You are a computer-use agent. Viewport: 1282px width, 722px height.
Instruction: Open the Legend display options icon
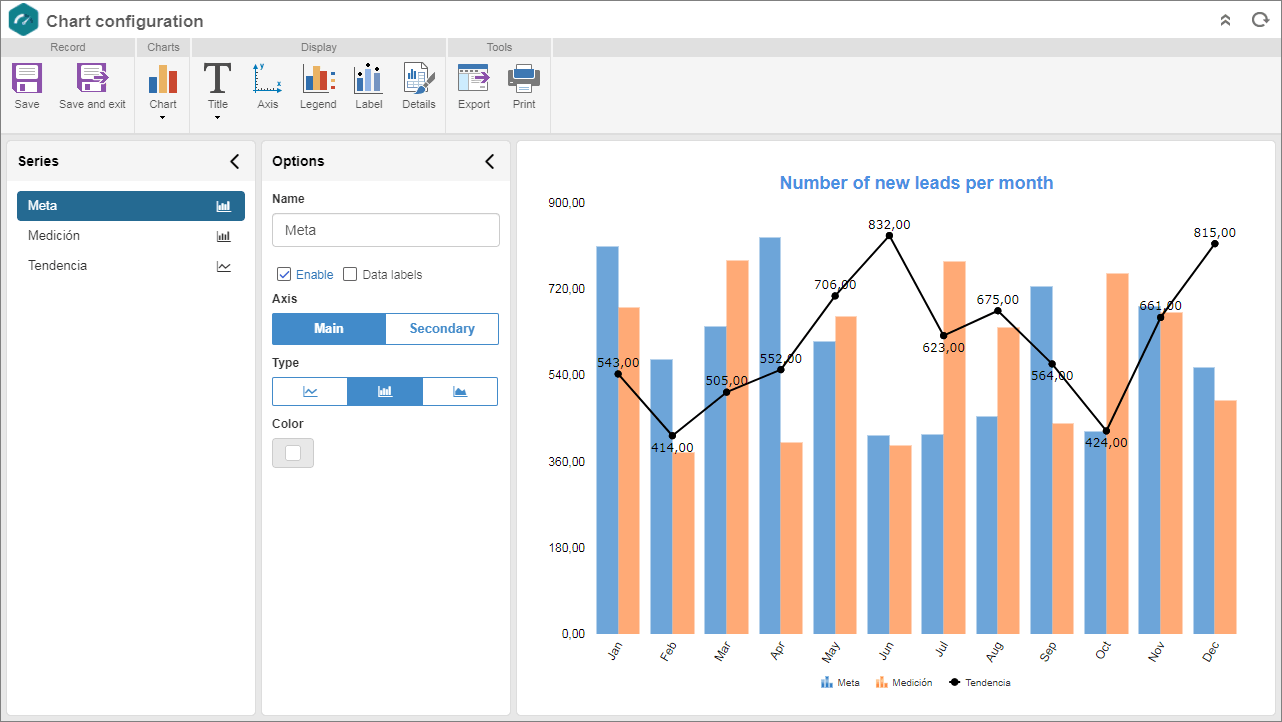pyautogui.click(x=318, y=79)
